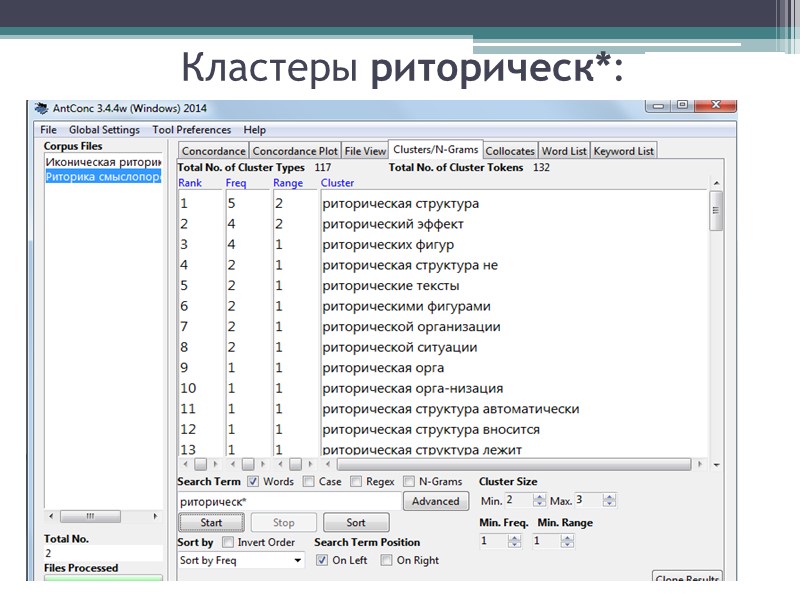The image size is (800, 600).
Task: Select the Иконическая риторика corpus file
Action: click(x=103, y=160)
